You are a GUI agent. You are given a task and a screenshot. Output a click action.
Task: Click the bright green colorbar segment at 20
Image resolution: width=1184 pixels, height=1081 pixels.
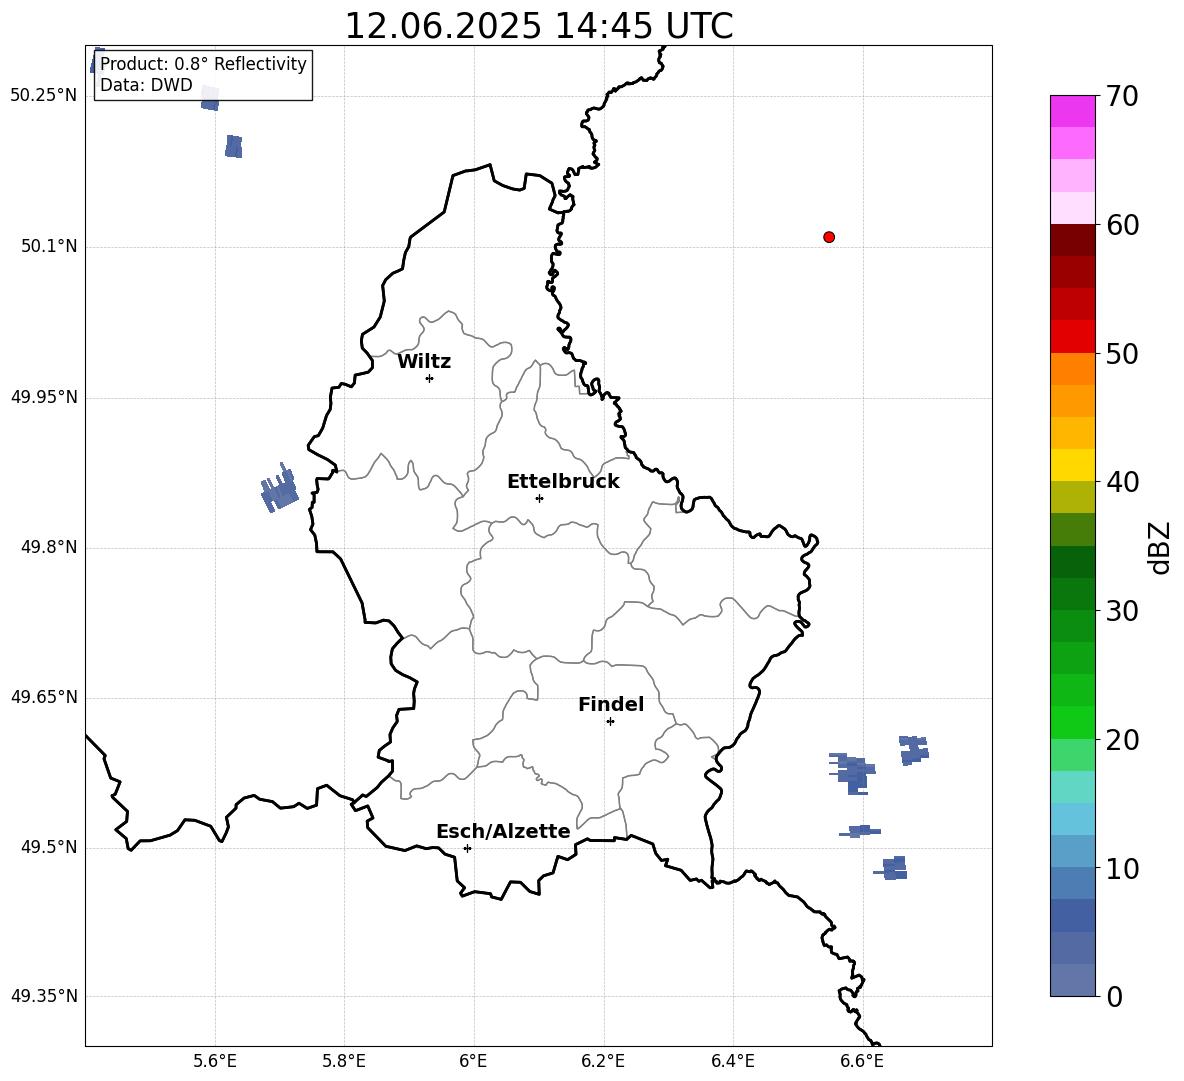pyautogui.click(x=1073, y=722)
